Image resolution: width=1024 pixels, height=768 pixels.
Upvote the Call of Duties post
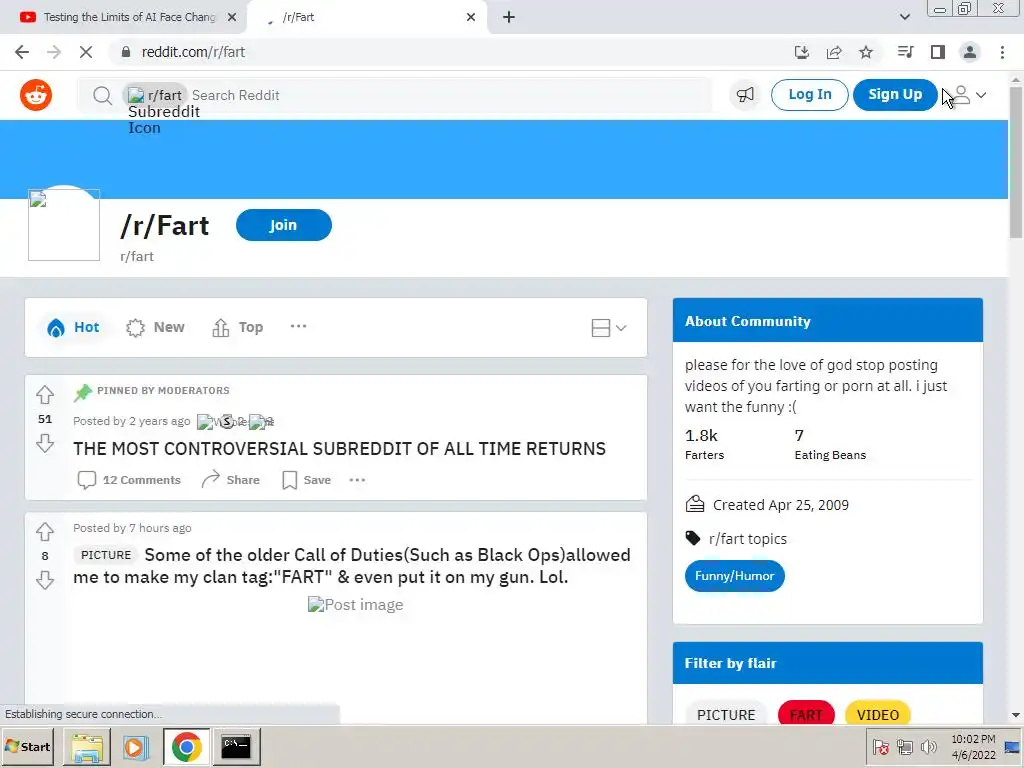pyautogui.click(x=45, y=532)
